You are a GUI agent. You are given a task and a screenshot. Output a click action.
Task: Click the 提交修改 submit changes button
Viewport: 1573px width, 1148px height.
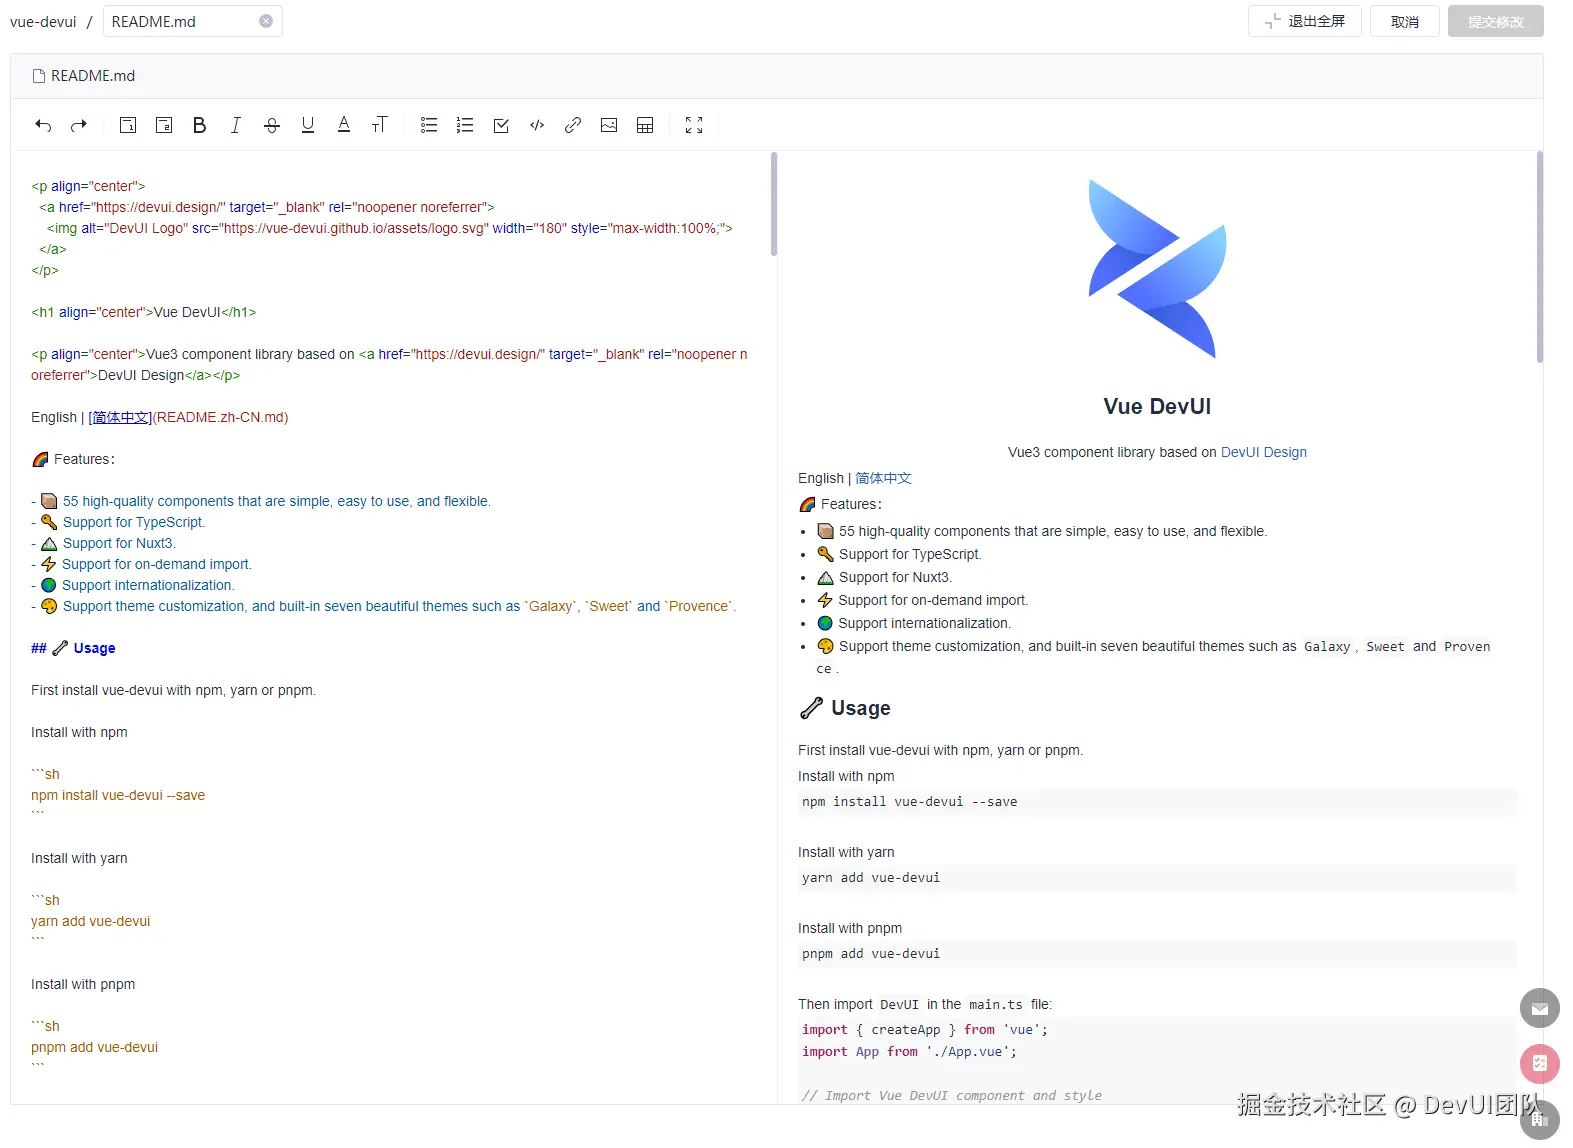(x=1496, y=21)
